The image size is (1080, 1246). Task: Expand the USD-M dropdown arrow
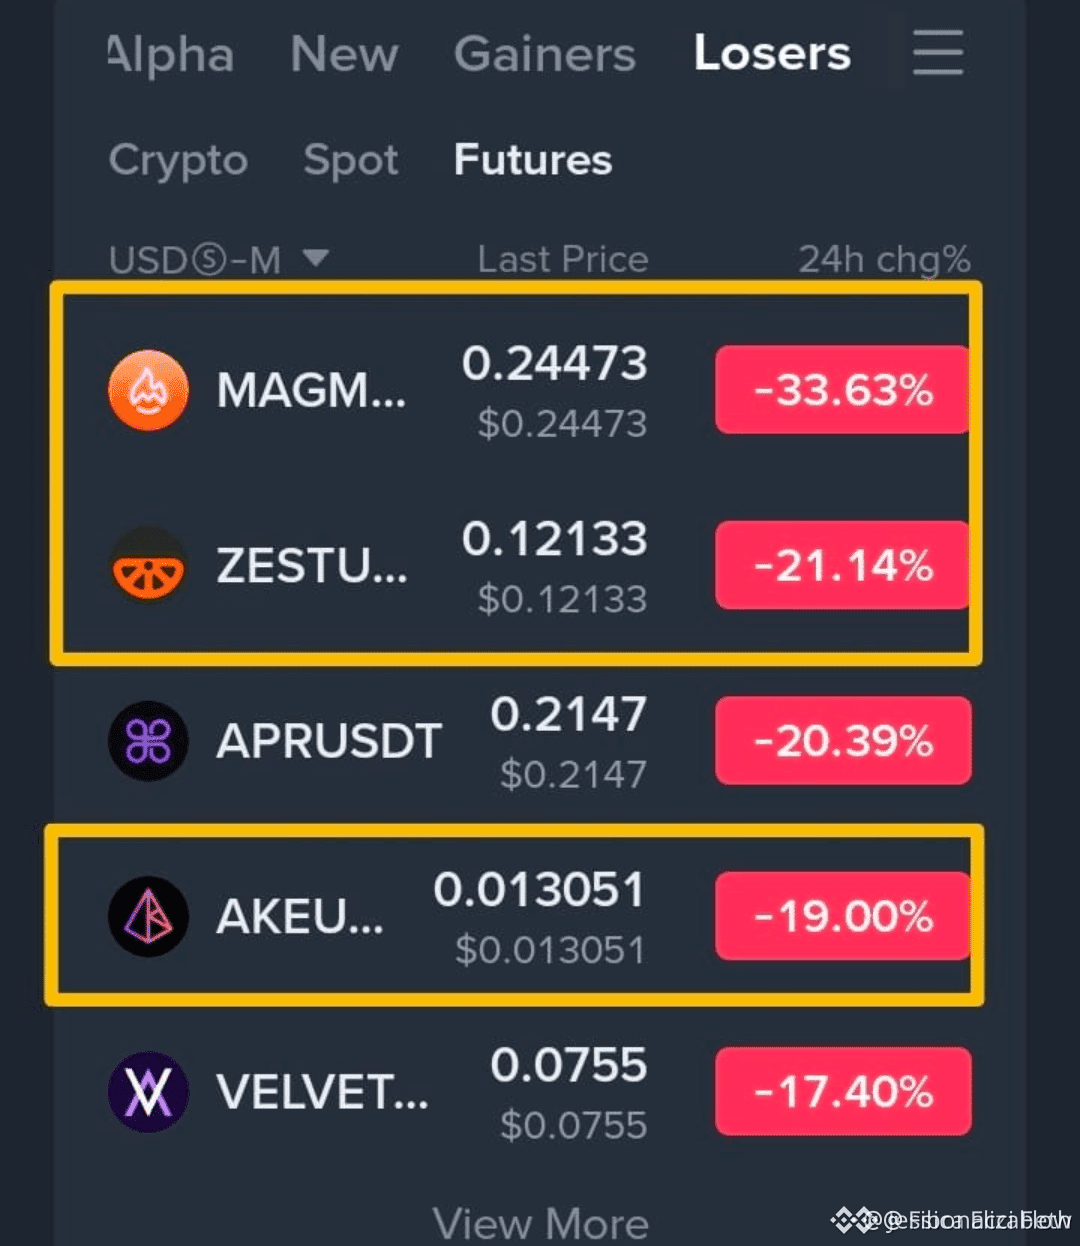(316, 259)
